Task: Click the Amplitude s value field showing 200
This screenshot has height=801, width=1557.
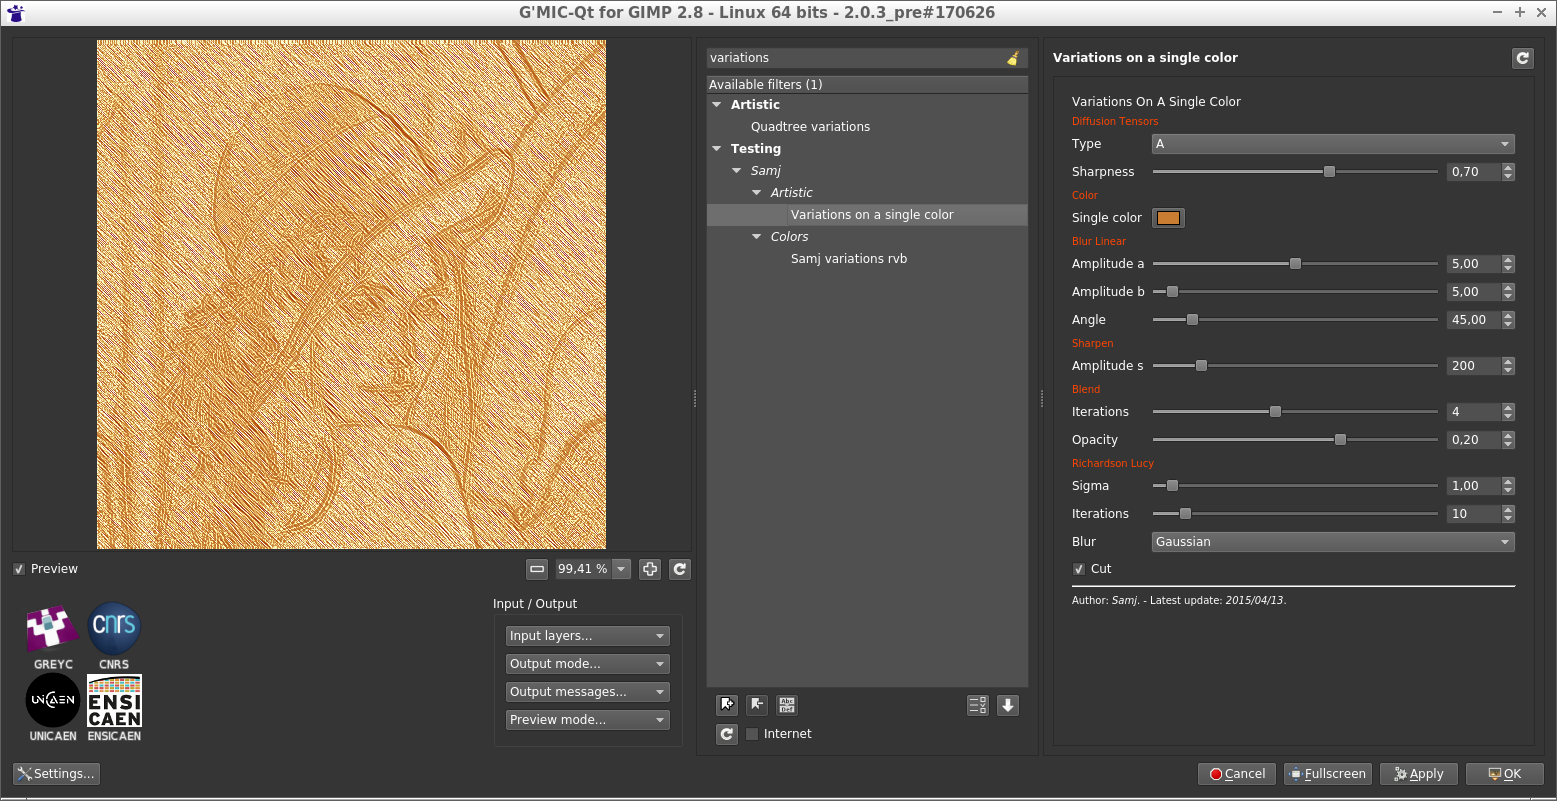Action: pyautogui.click(x=1474, y=366)
